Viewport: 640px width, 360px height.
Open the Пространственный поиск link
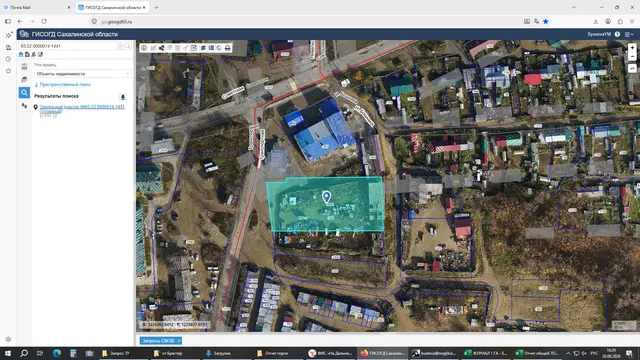(x=65, y=84)
